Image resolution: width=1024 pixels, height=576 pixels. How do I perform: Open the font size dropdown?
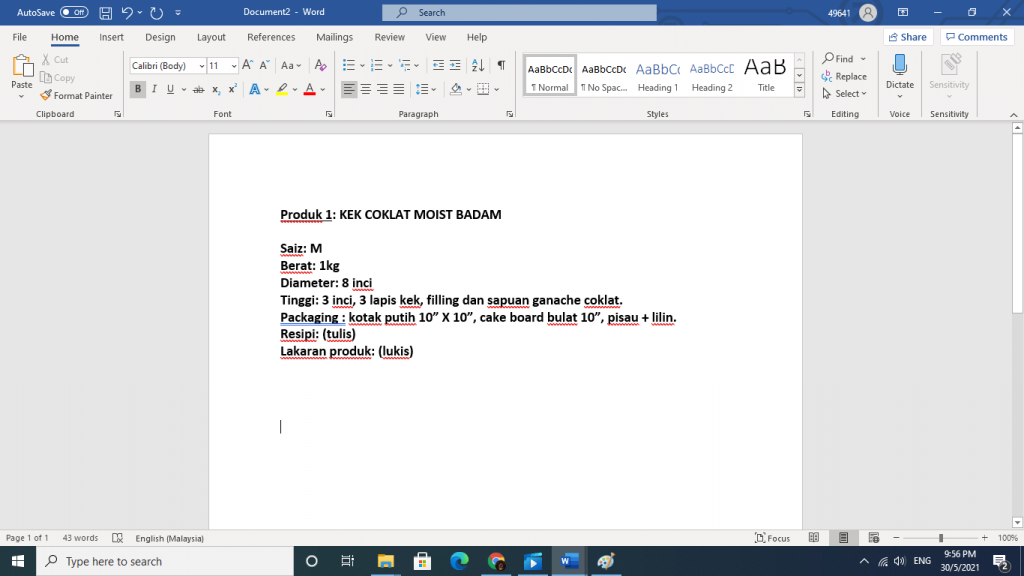pos(234,66)
